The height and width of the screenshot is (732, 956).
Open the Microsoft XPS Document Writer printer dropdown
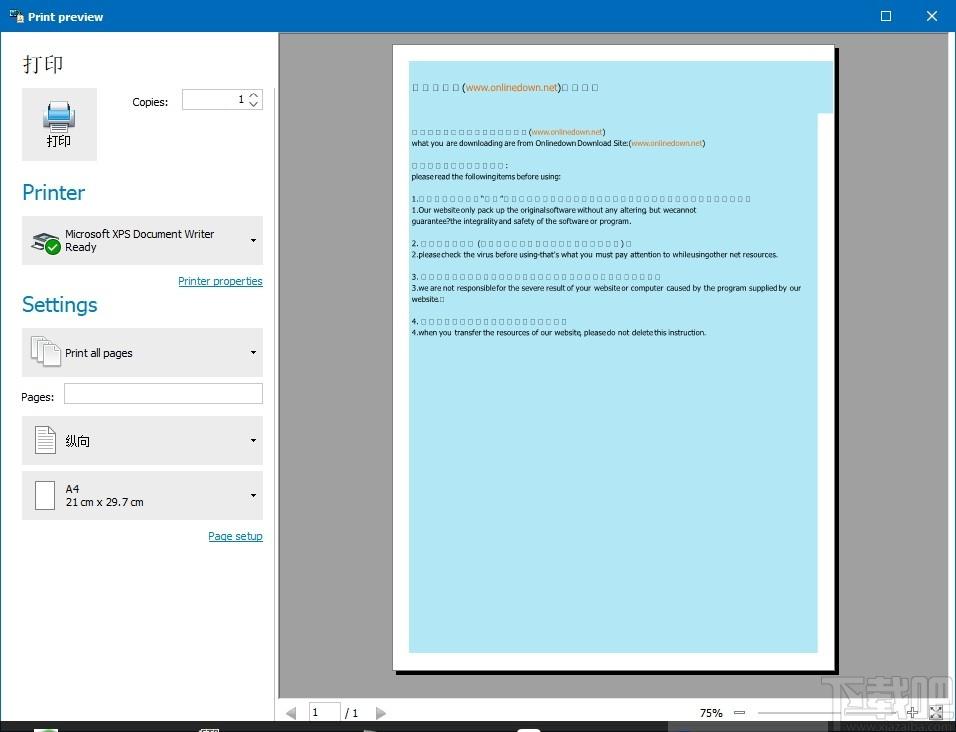point(142,240)
